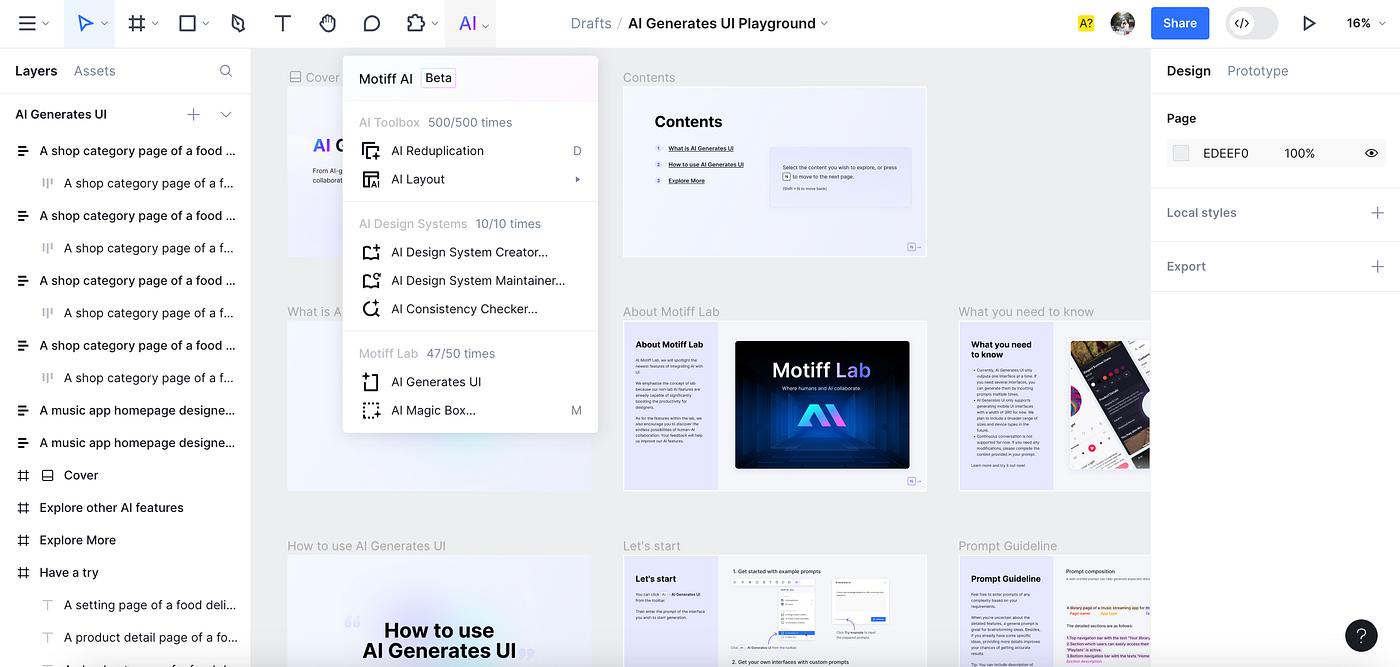The height and width of the screenshot is (667, 1400).
Task: Search layers with magnifier icon
Action: pos(226,71)
